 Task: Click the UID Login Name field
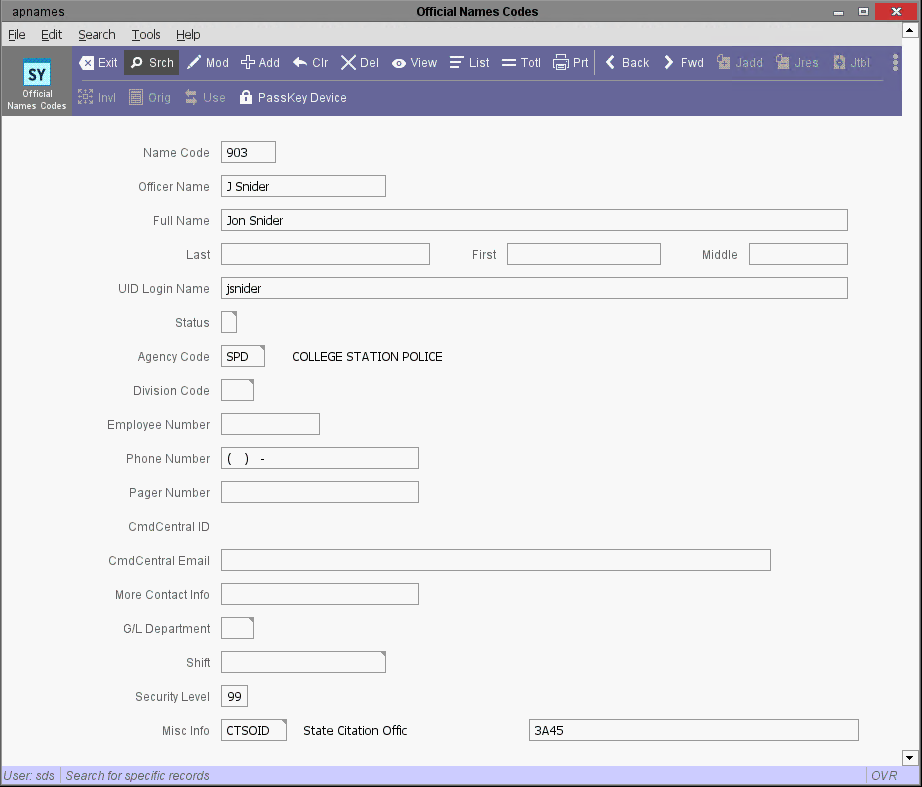pos(535,288)
